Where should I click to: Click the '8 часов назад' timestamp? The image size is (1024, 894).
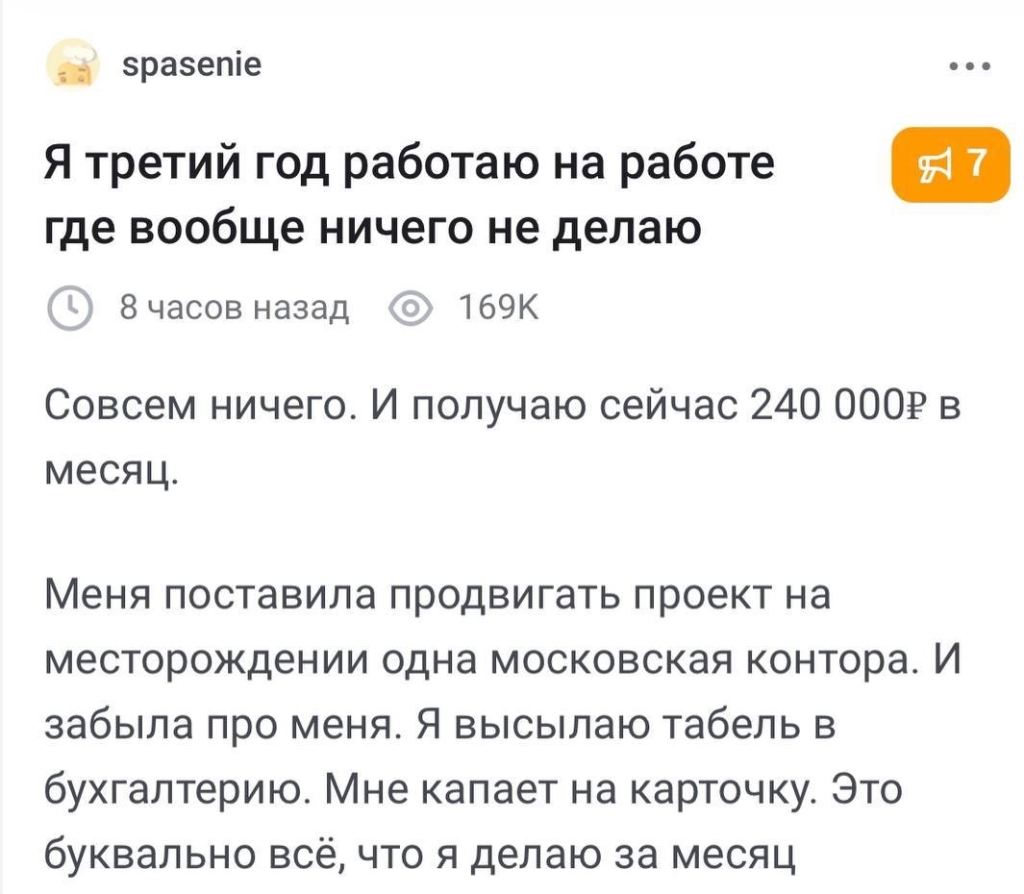pos(234,307)
